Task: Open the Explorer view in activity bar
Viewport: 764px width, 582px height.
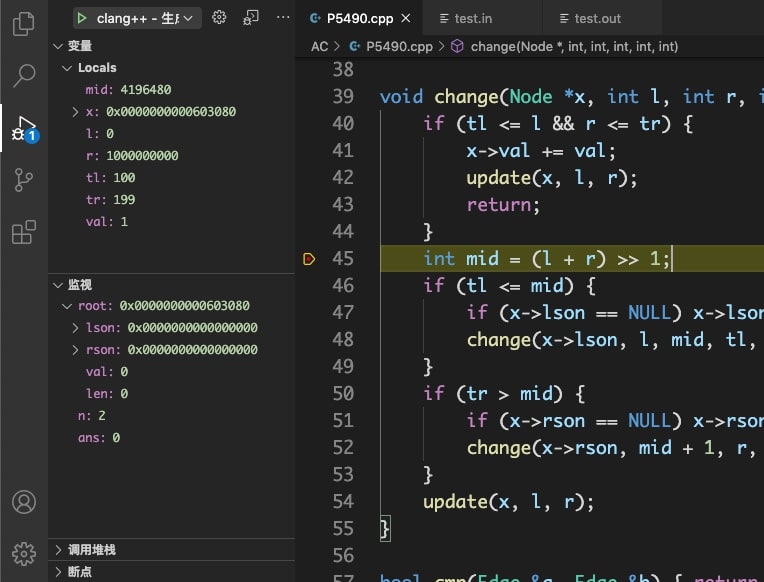Action: click(x=23, y=23)
